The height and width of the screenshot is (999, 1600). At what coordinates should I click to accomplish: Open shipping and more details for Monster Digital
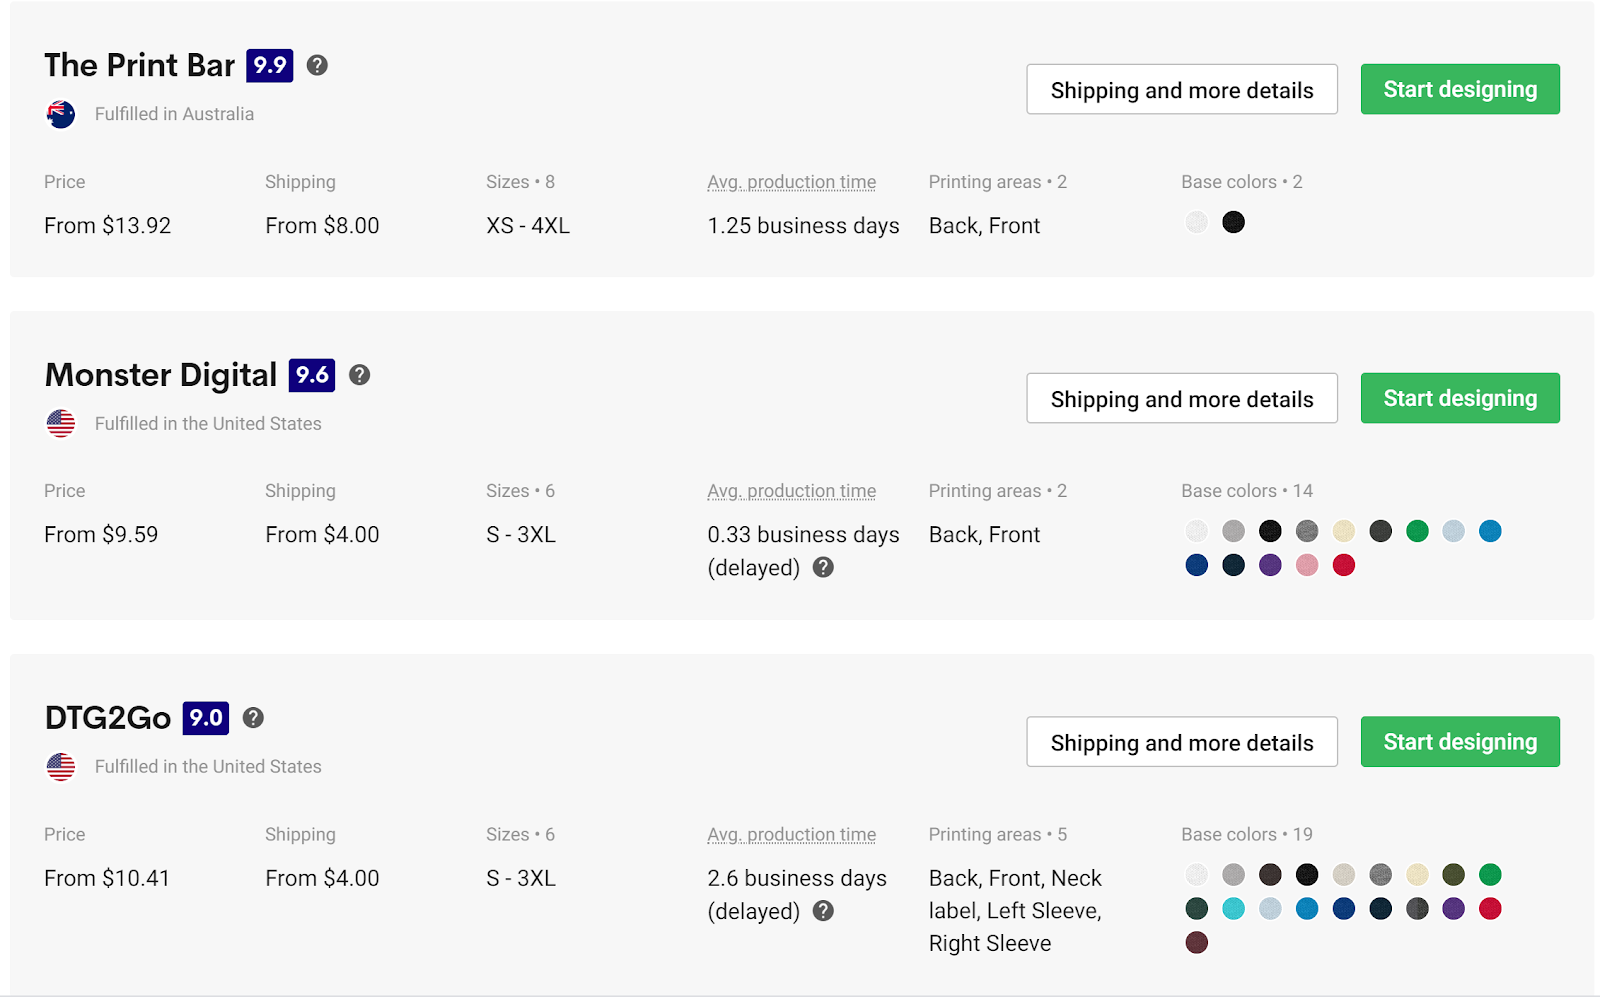pos(1182,399)
